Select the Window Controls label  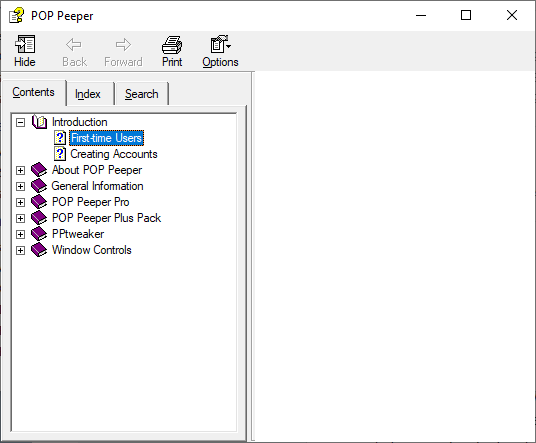[92, 250]
